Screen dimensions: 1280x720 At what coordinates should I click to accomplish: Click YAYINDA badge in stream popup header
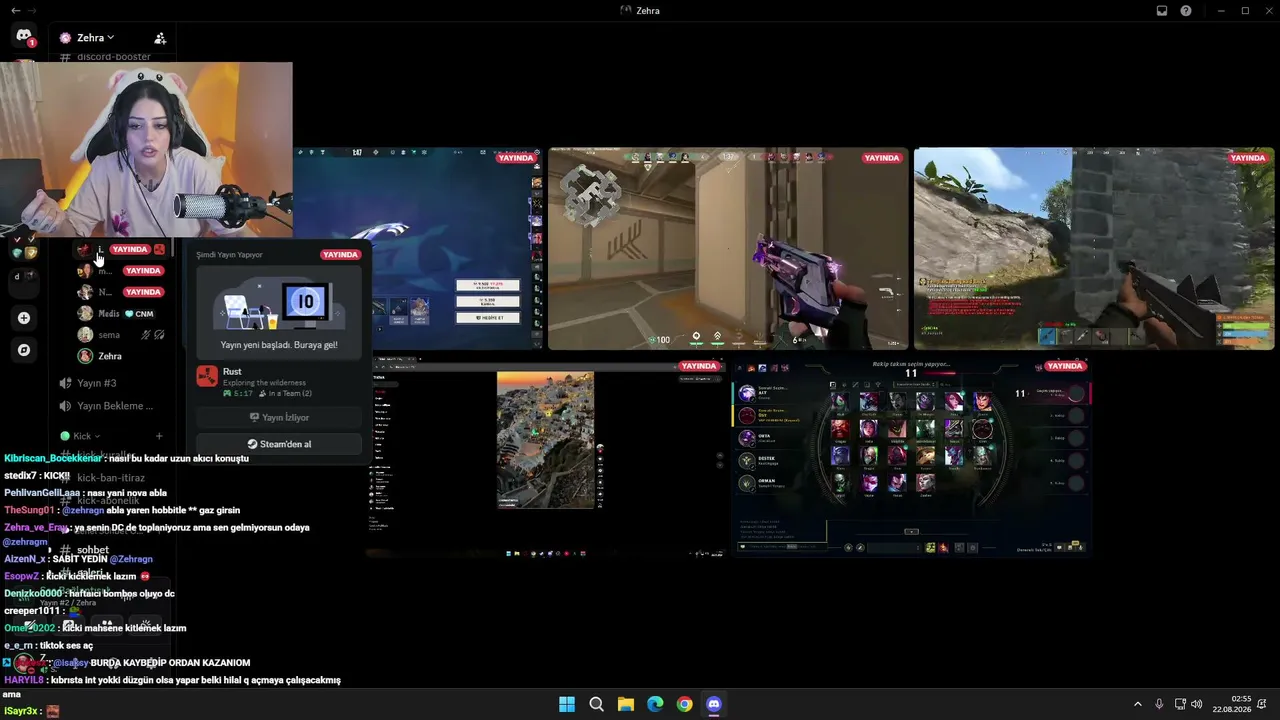[x=340, y=255]
